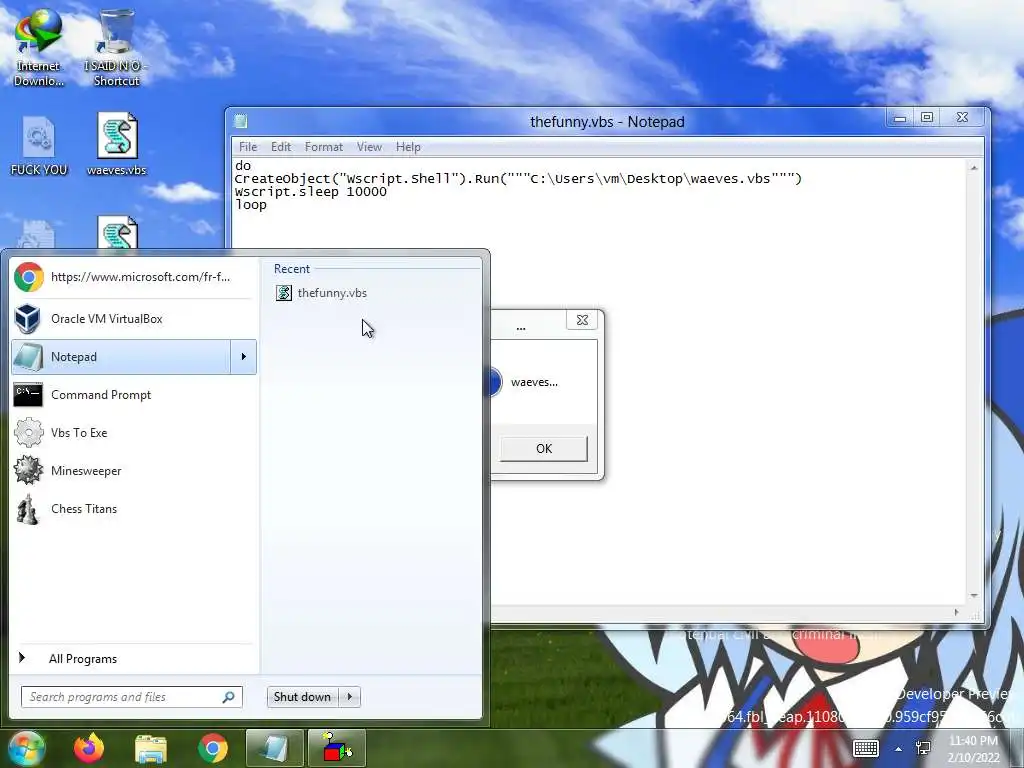Start Chess Titans from the Start menu
Viewport: 1024px width, 768px height.
[x=134, y=508]
